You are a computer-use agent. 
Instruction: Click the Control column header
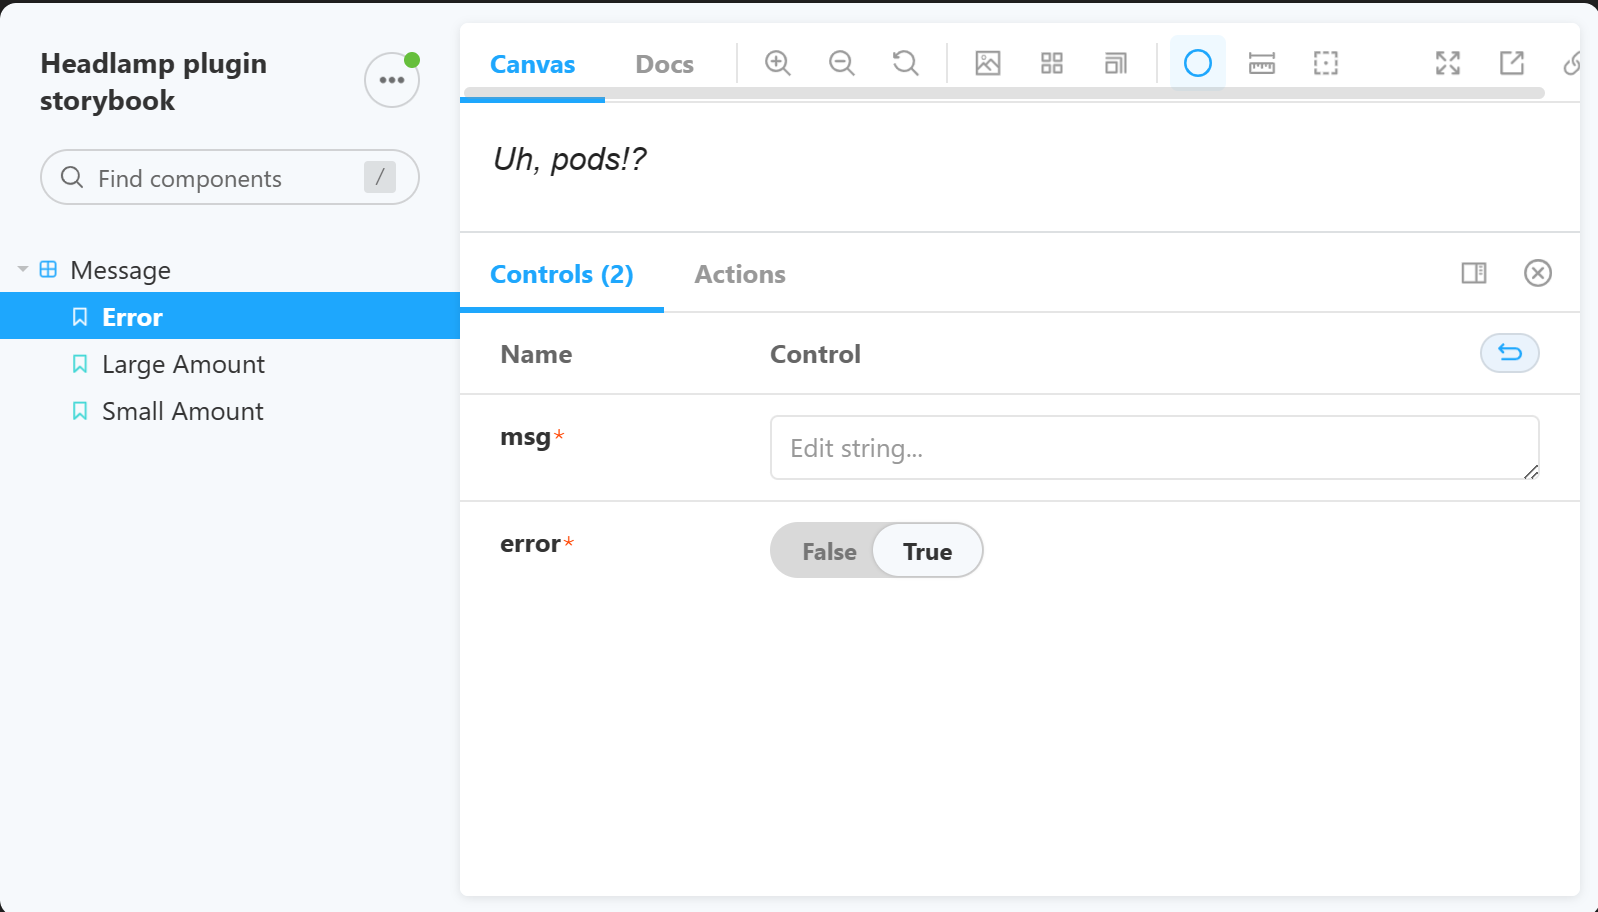click(815, 354)
